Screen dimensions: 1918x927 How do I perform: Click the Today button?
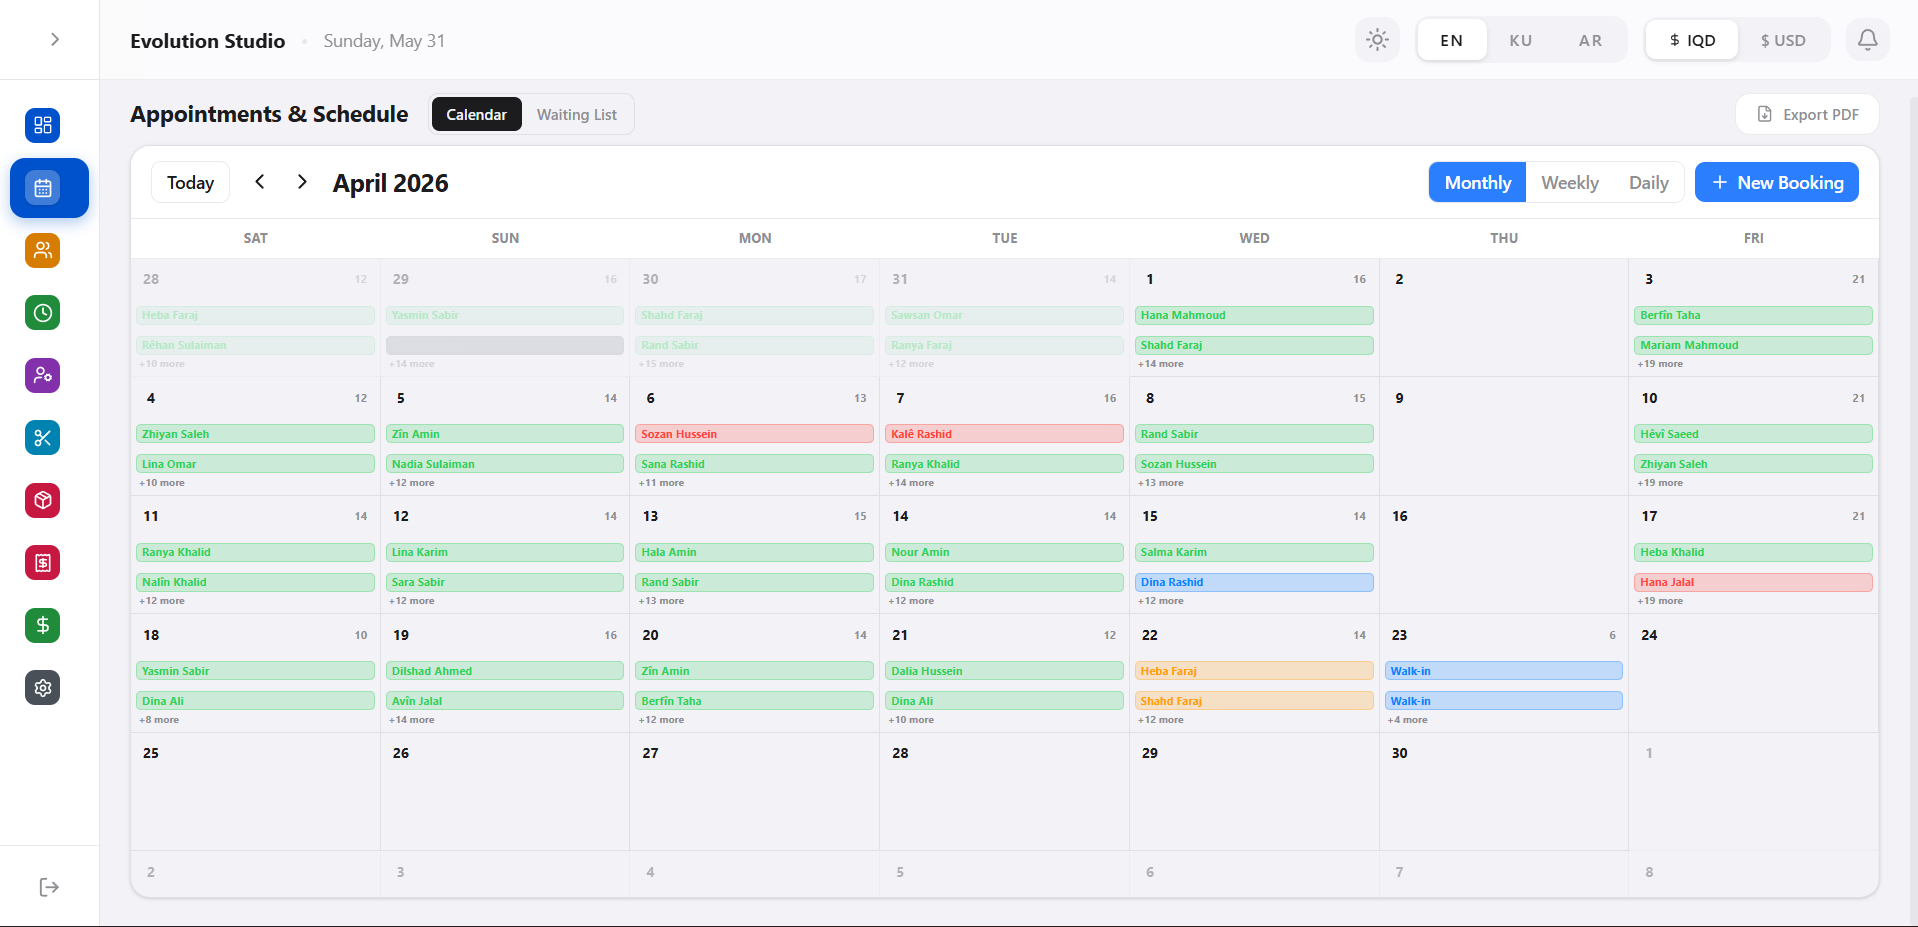tap(190, 182)
